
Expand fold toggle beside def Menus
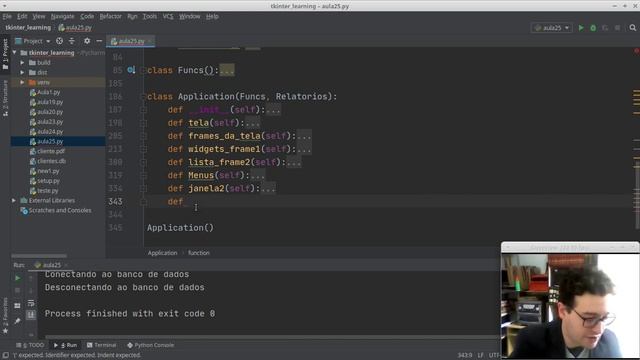[x=143, y=175]
